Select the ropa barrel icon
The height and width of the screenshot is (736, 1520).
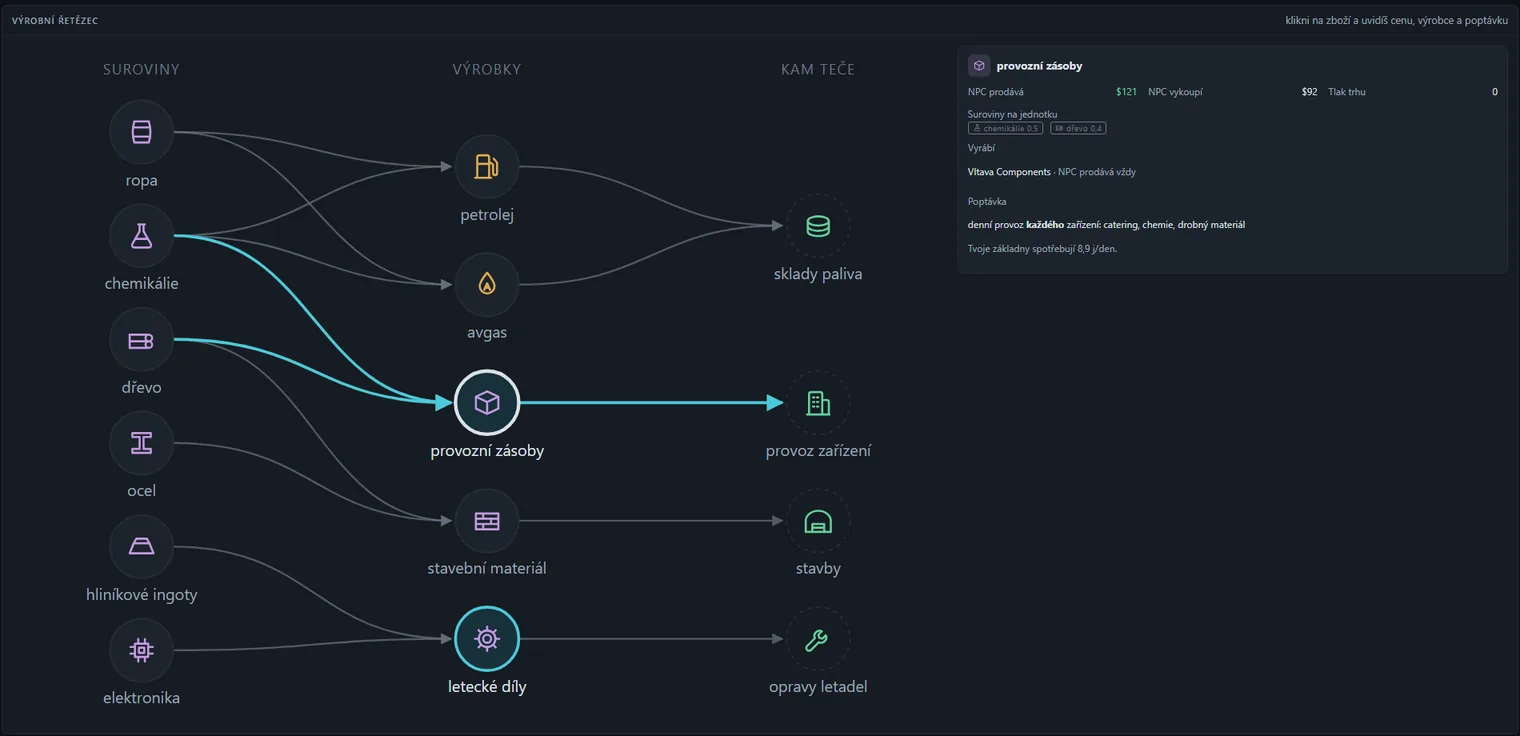(x=141, y=132)
